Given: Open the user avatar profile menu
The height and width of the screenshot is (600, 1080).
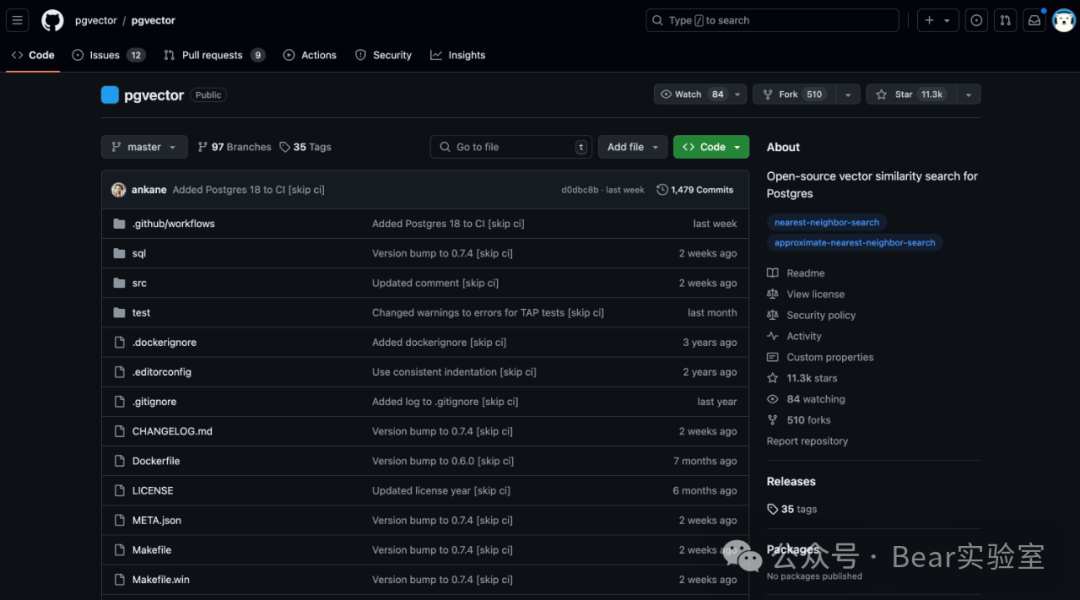Looking at the screenshot, I should 1063,21.
